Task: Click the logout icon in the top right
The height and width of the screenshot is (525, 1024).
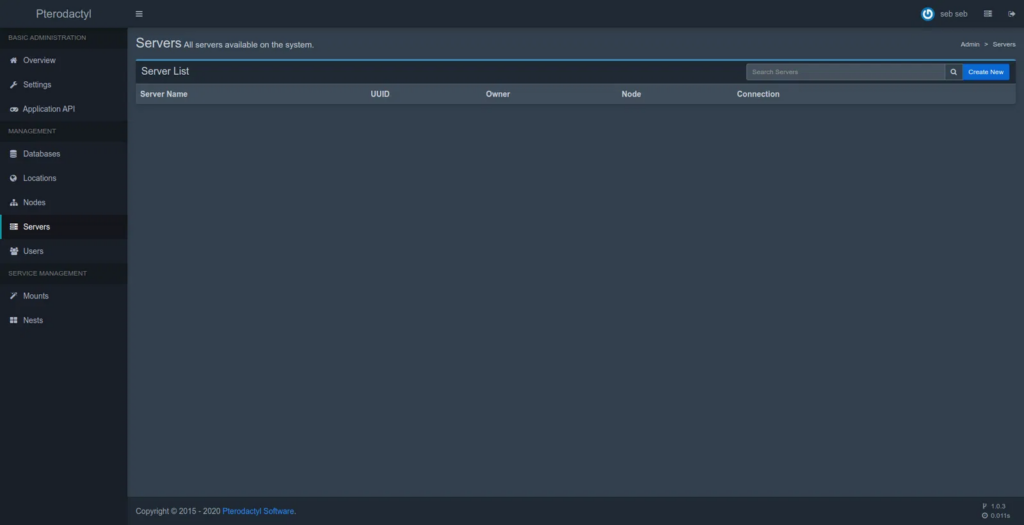Action: coord(1011,14)
